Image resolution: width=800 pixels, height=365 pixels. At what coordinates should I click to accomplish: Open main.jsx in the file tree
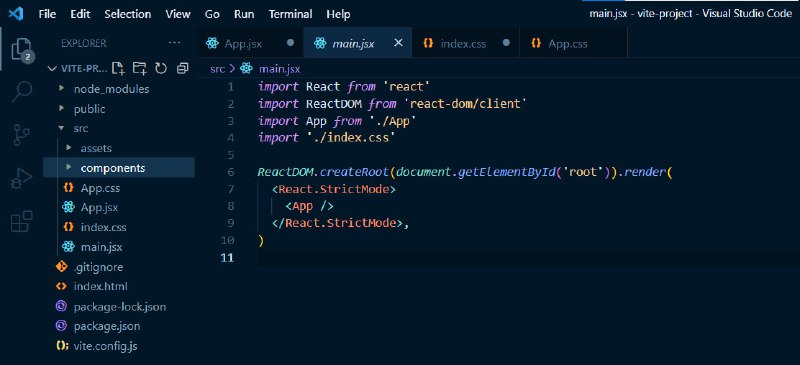[x=102, y=247]
